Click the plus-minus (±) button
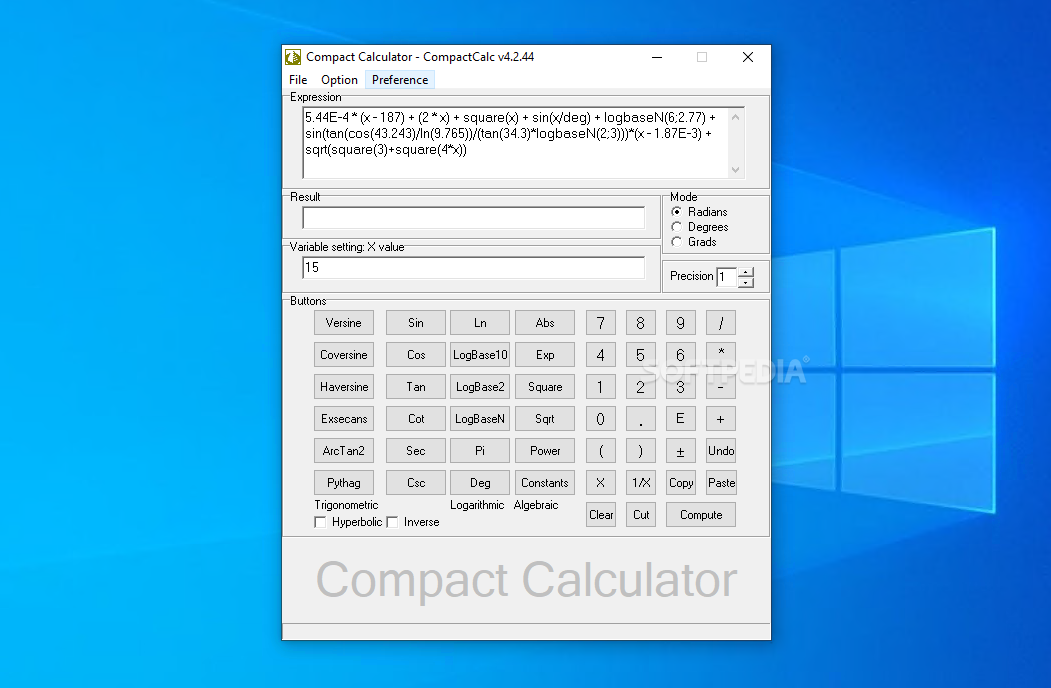Screen dimensions: 1051x688 click(680, 451)
